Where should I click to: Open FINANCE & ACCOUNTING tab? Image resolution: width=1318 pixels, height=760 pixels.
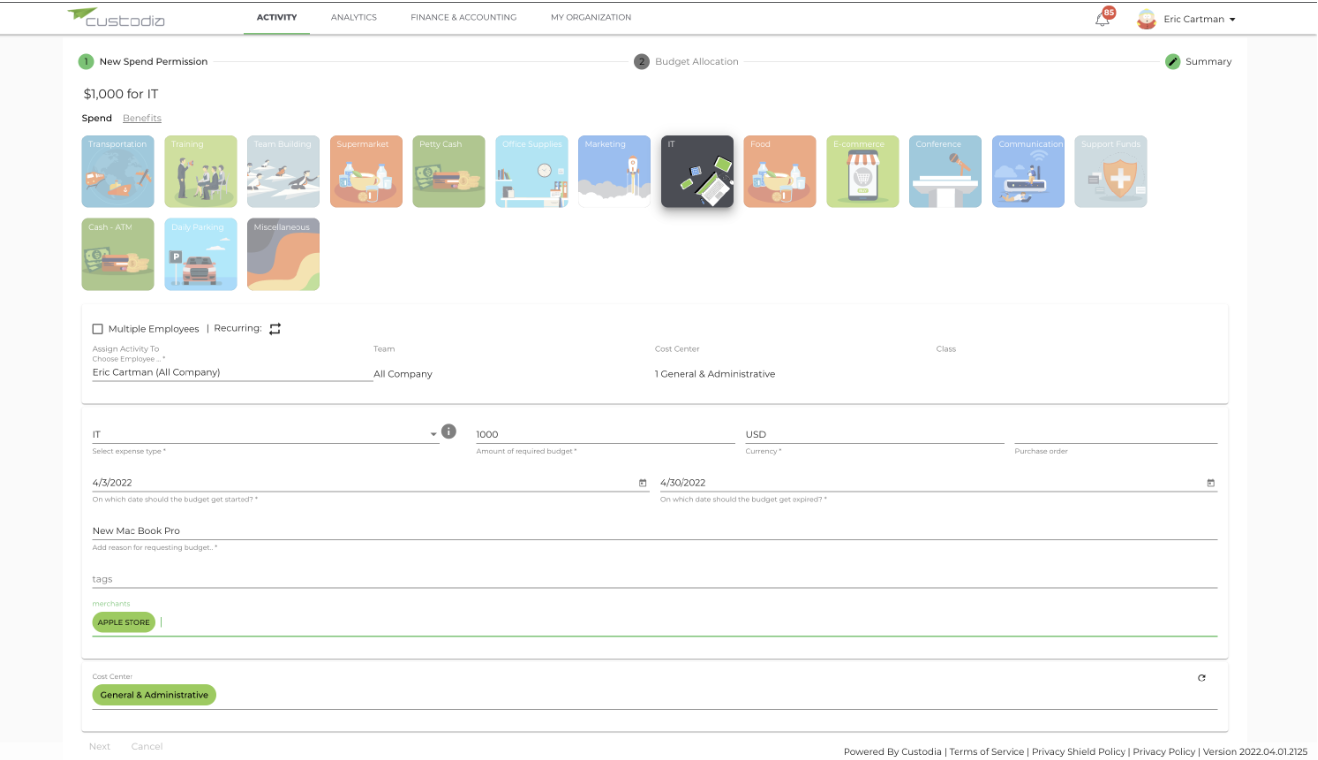[x=463, y=17]
